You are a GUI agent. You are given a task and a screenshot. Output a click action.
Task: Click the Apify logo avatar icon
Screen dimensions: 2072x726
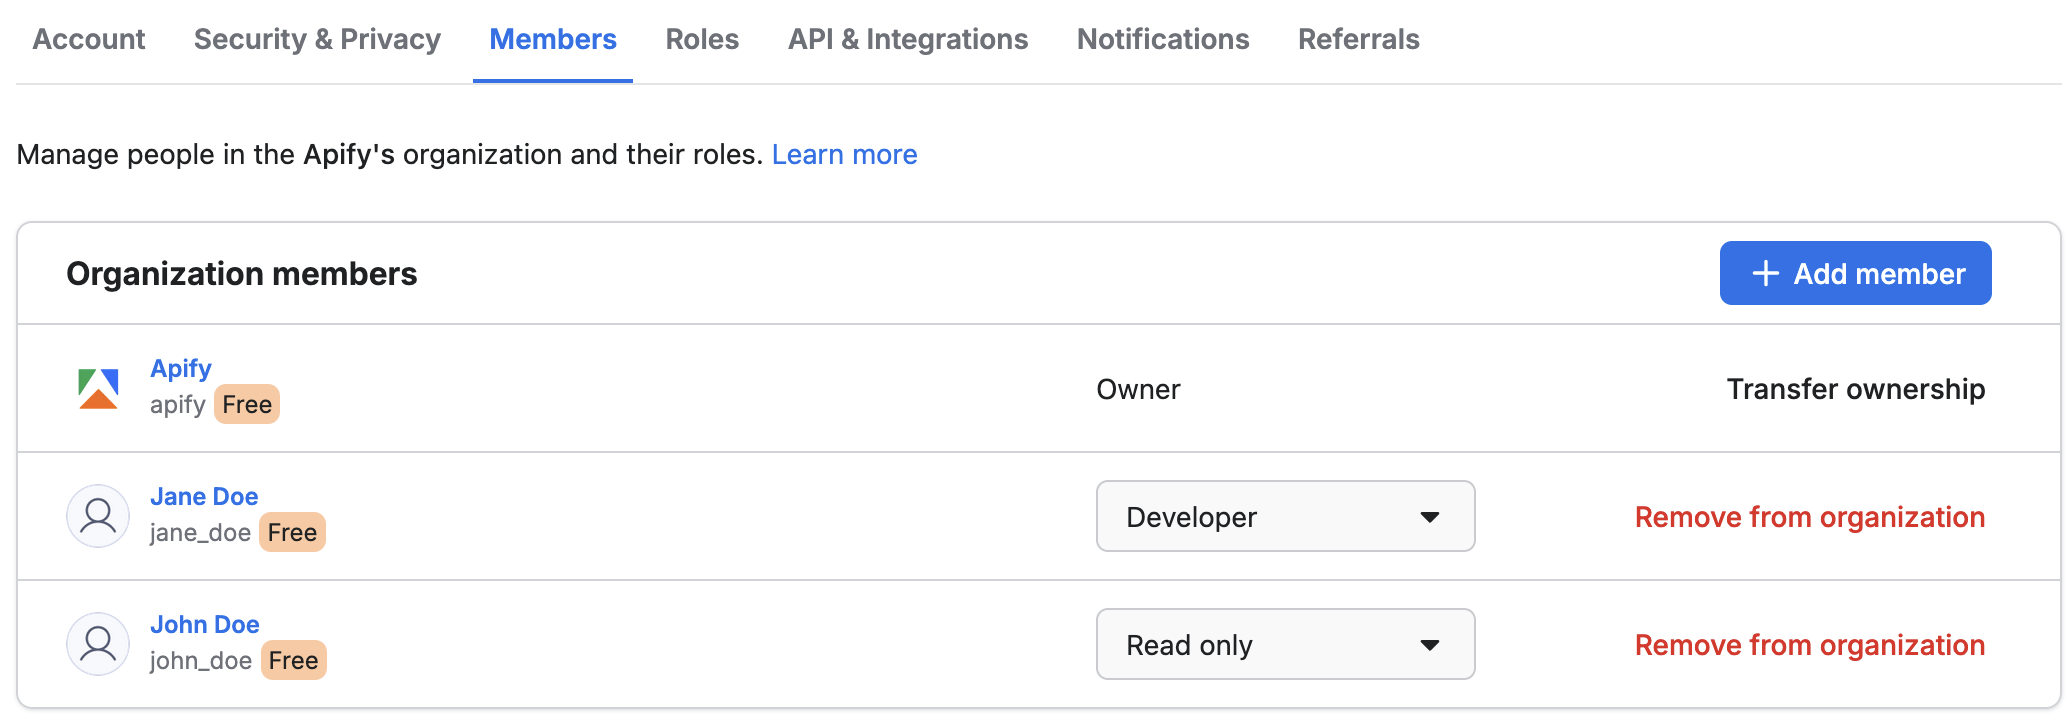tap(98, 389)
